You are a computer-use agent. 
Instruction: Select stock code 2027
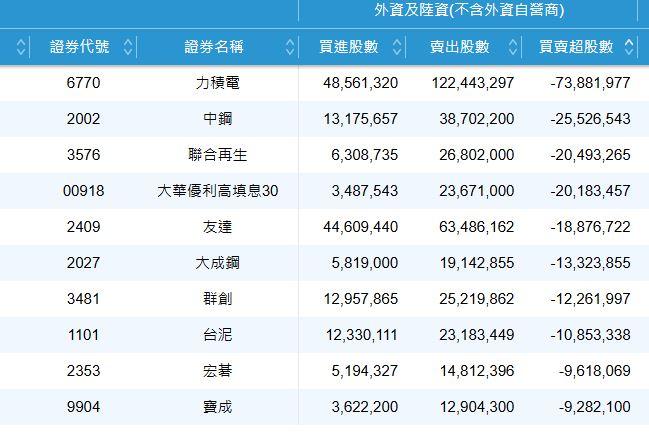[84, 263]
